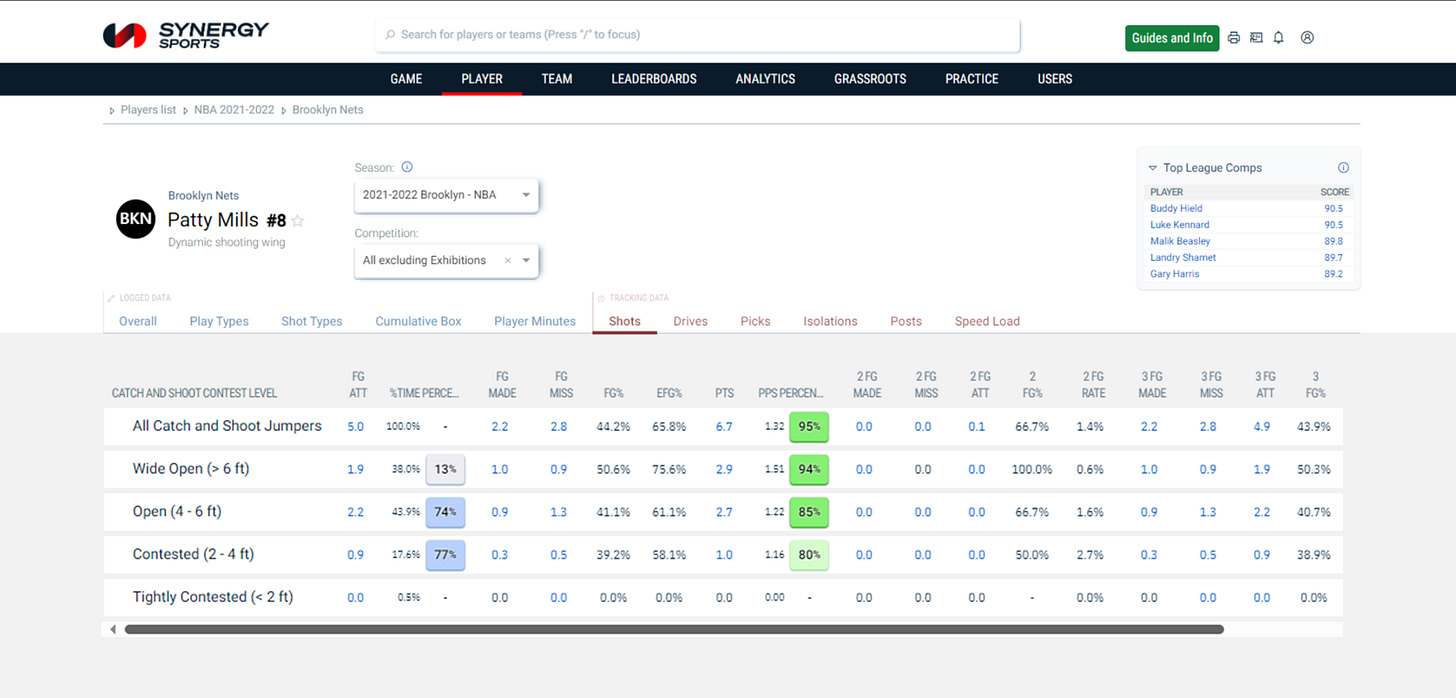Click the table's horizontal scrollbar

pos(674,630)
